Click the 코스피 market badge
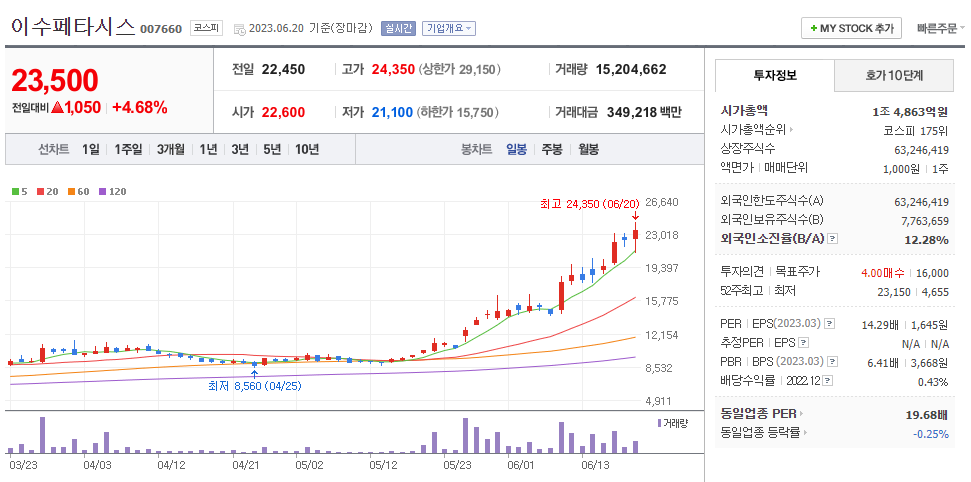 (x=206, y=28)
